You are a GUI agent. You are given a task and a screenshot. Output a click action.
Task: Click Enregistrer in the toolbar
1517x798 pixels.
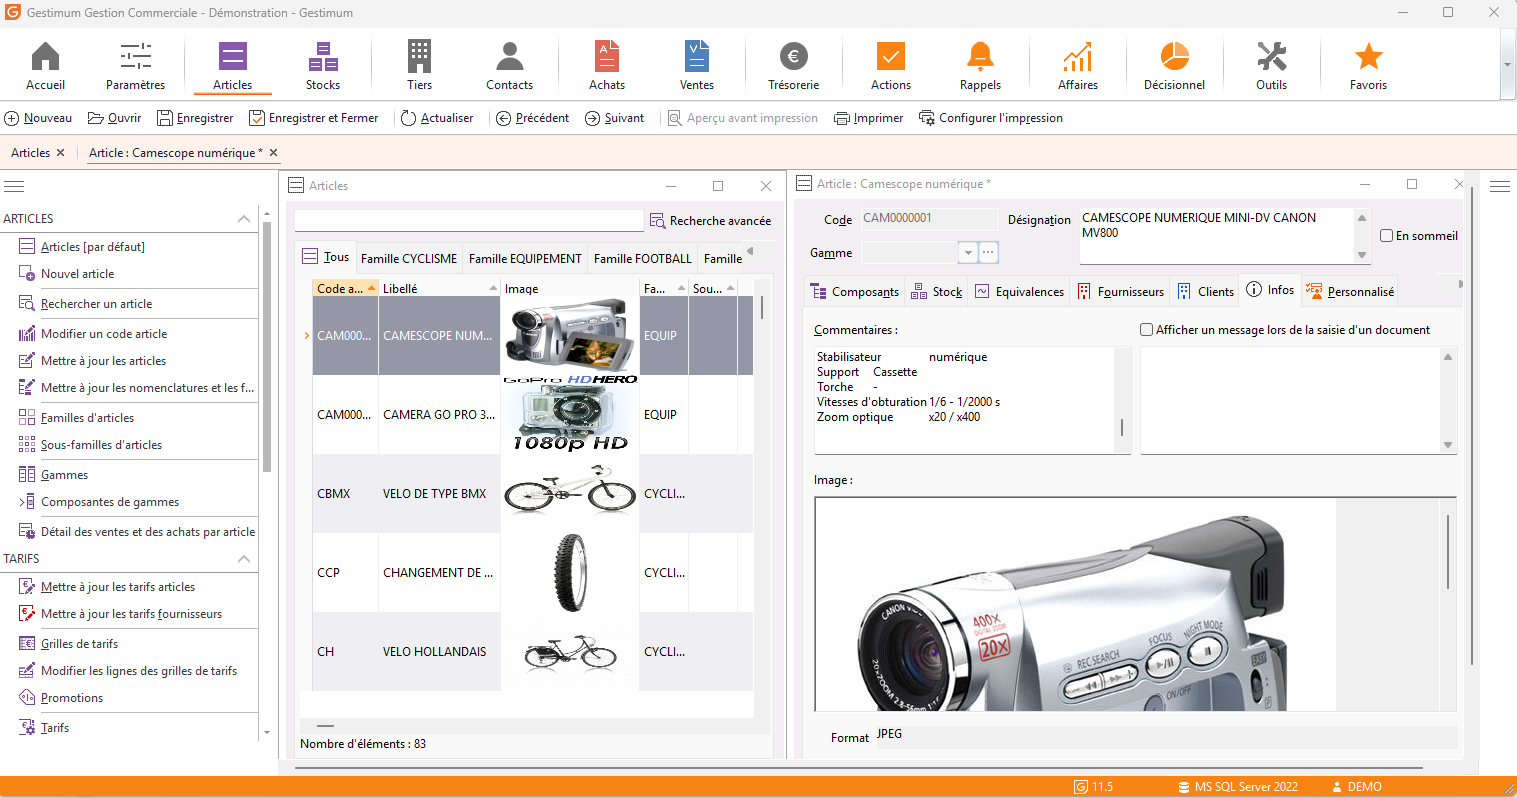tap(195, 118)
